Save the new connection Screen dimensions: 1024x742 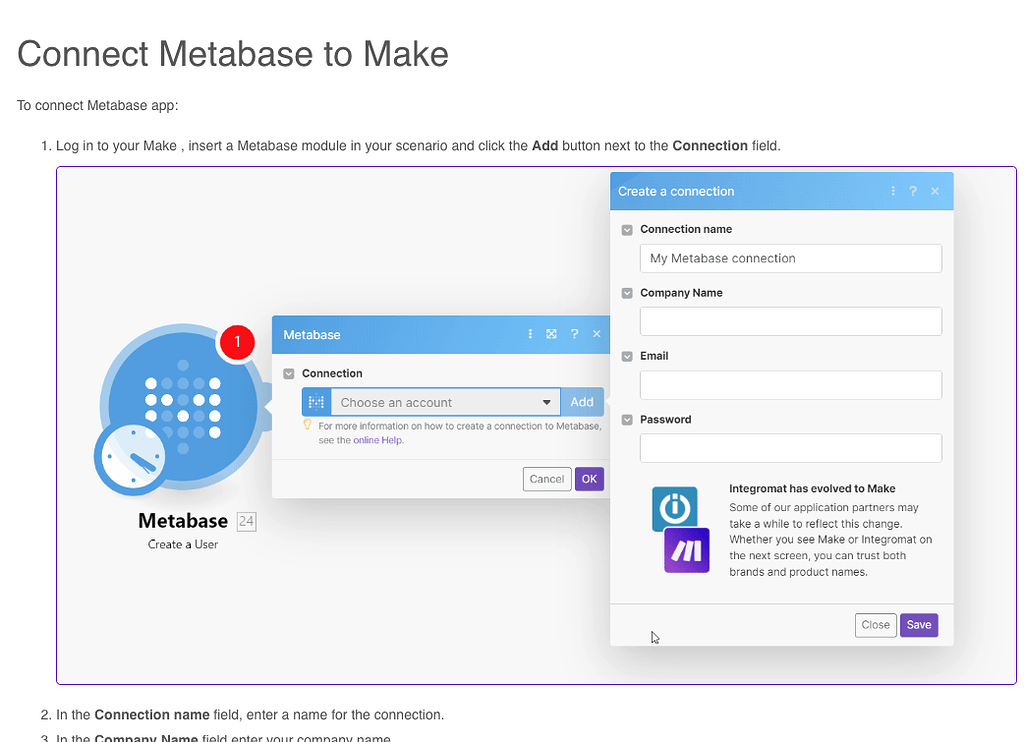coord(918,624)
